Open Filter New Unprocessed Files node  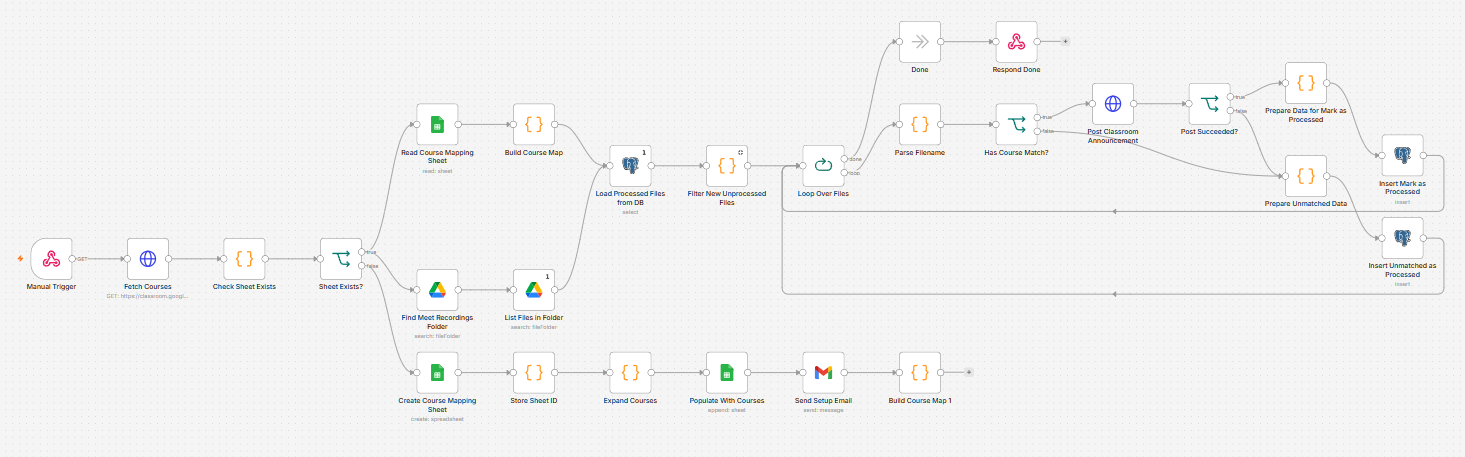[x=727, y=166]
